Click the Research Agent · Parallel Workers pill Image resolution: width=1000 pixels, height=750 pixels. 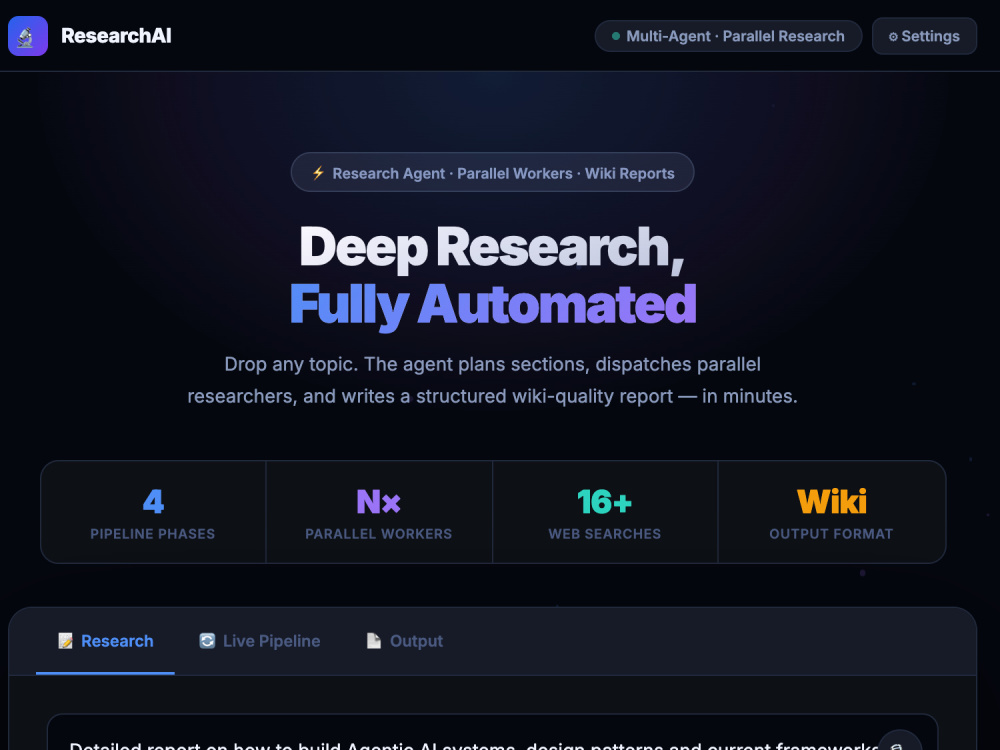(492, 172)
